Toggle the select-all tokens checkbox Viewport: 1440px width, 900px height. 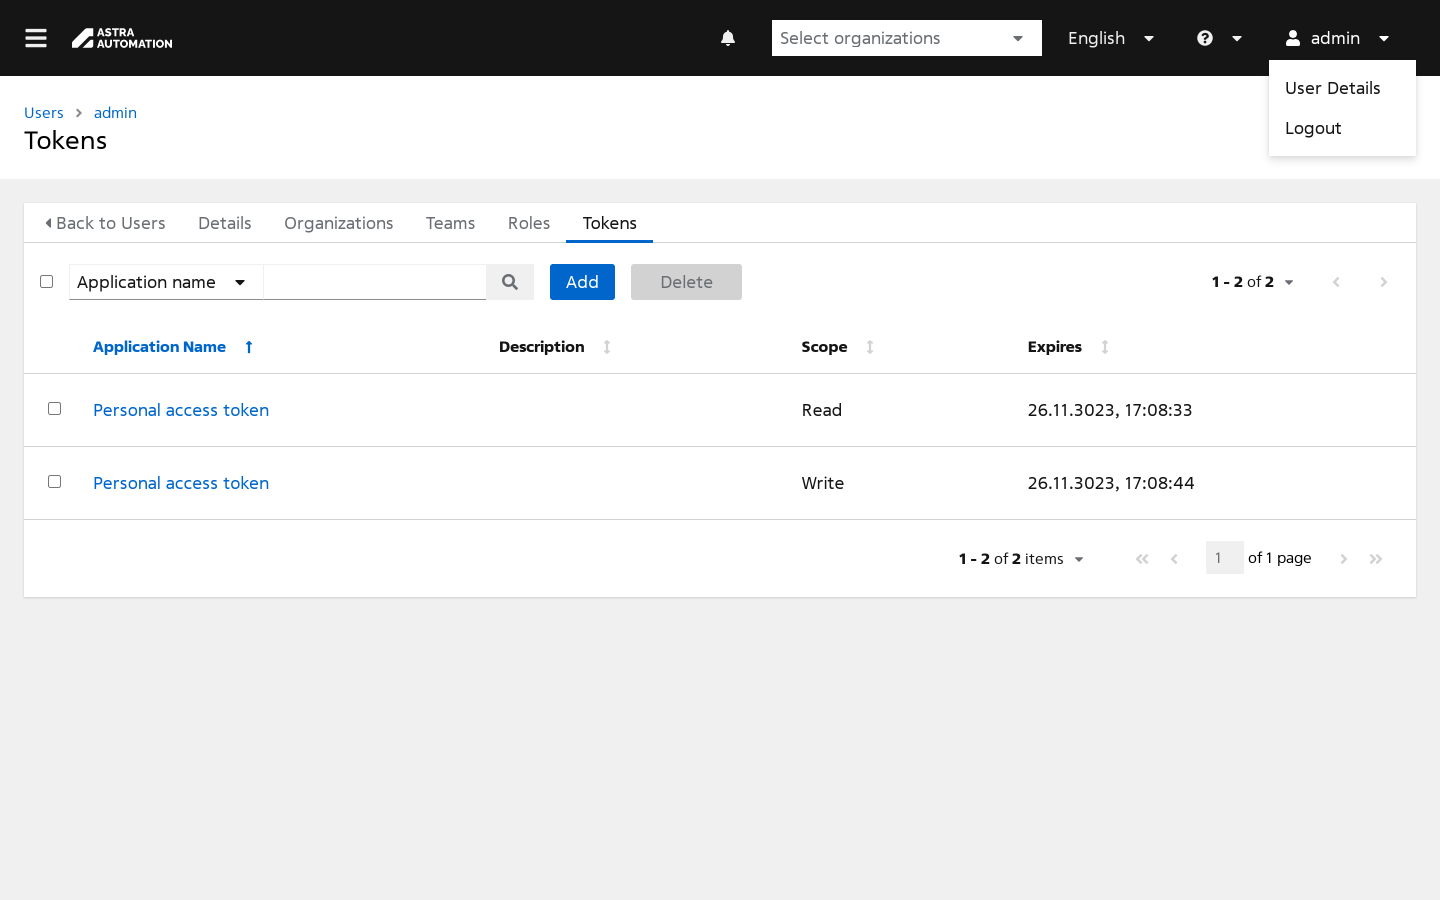tap(46, 282)
